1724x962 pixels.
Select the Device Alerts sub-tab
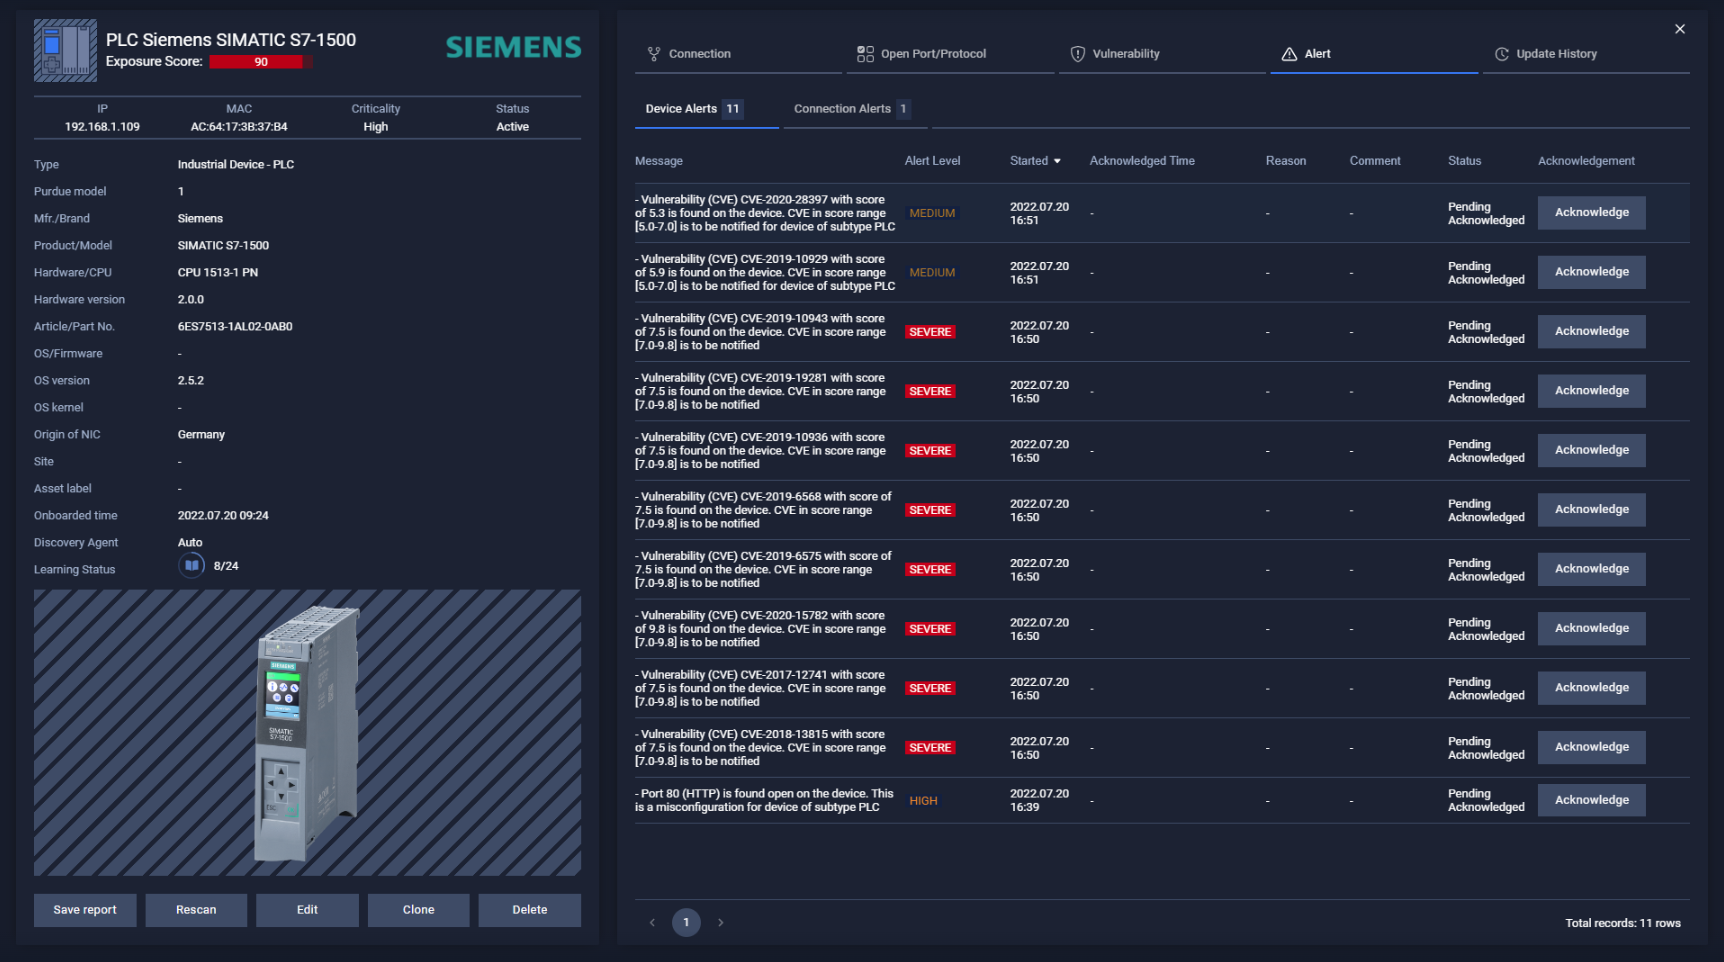click(706, 109)
